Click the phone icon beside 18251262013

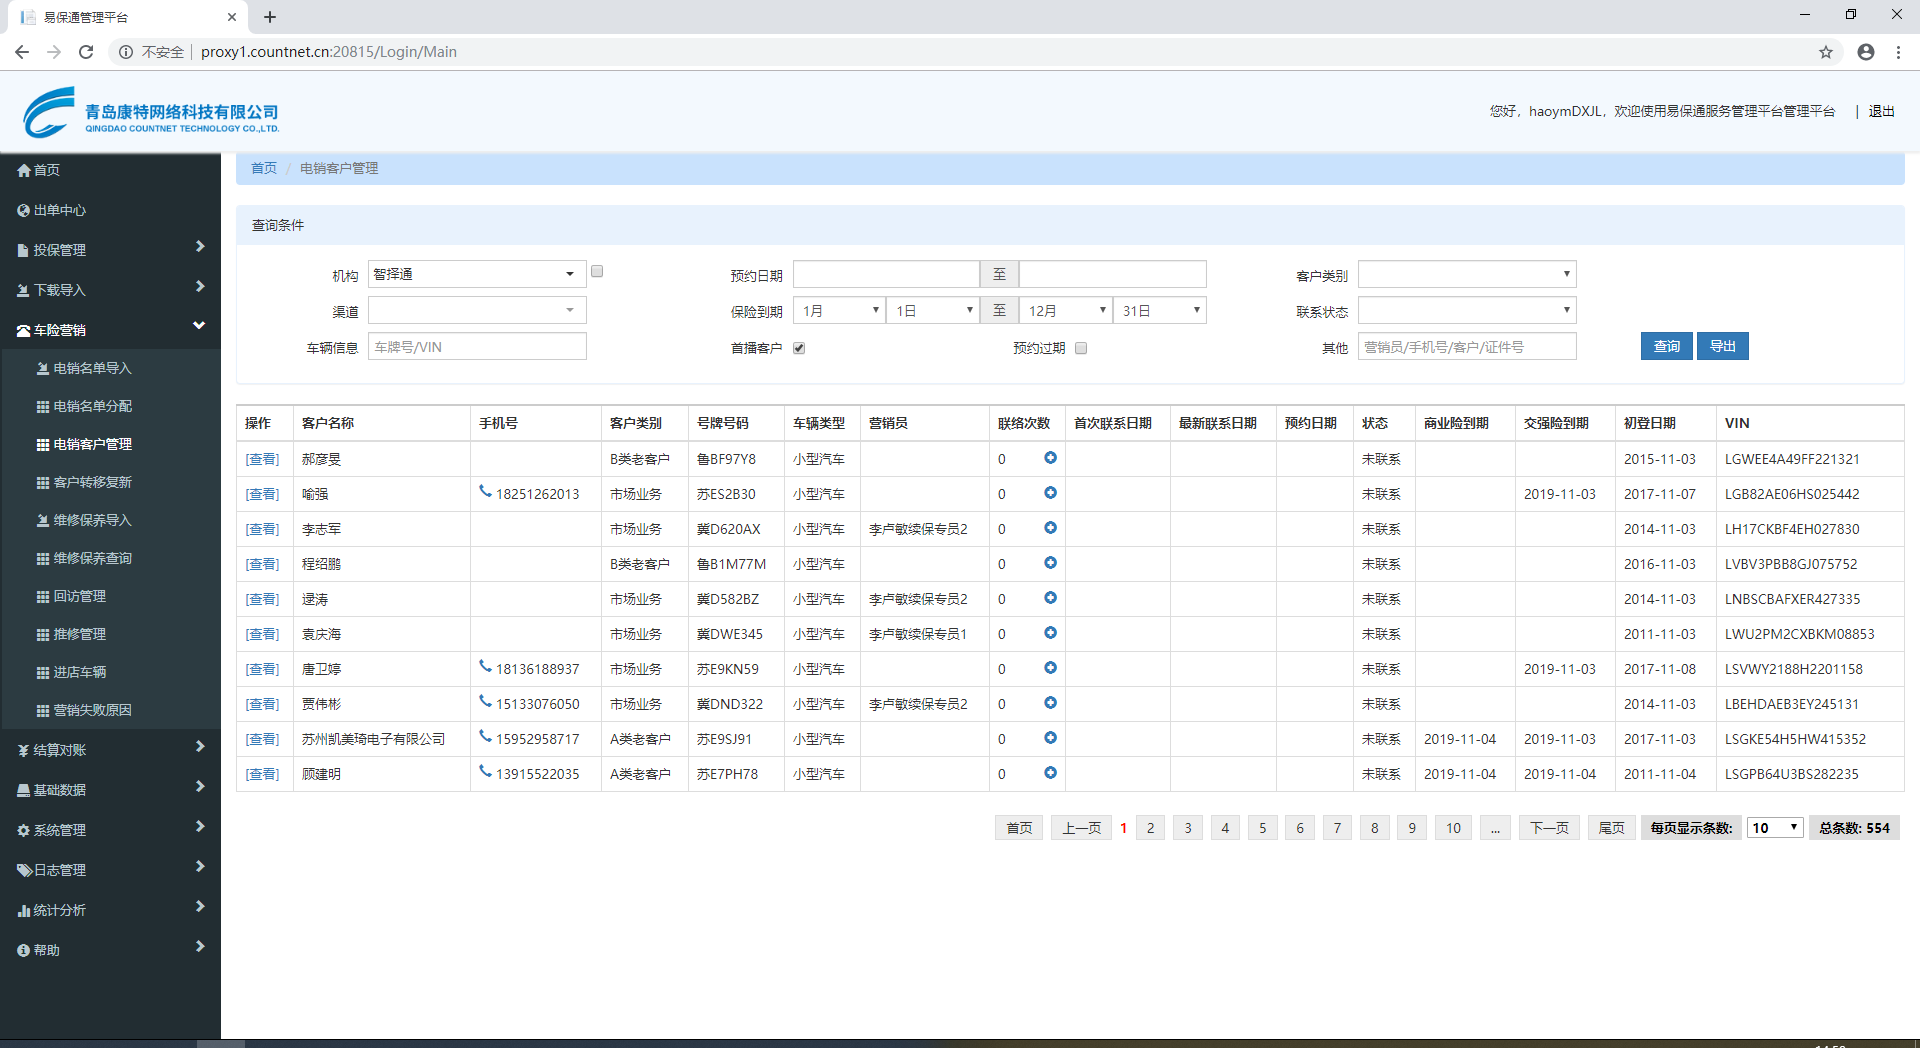pos(485,492)
